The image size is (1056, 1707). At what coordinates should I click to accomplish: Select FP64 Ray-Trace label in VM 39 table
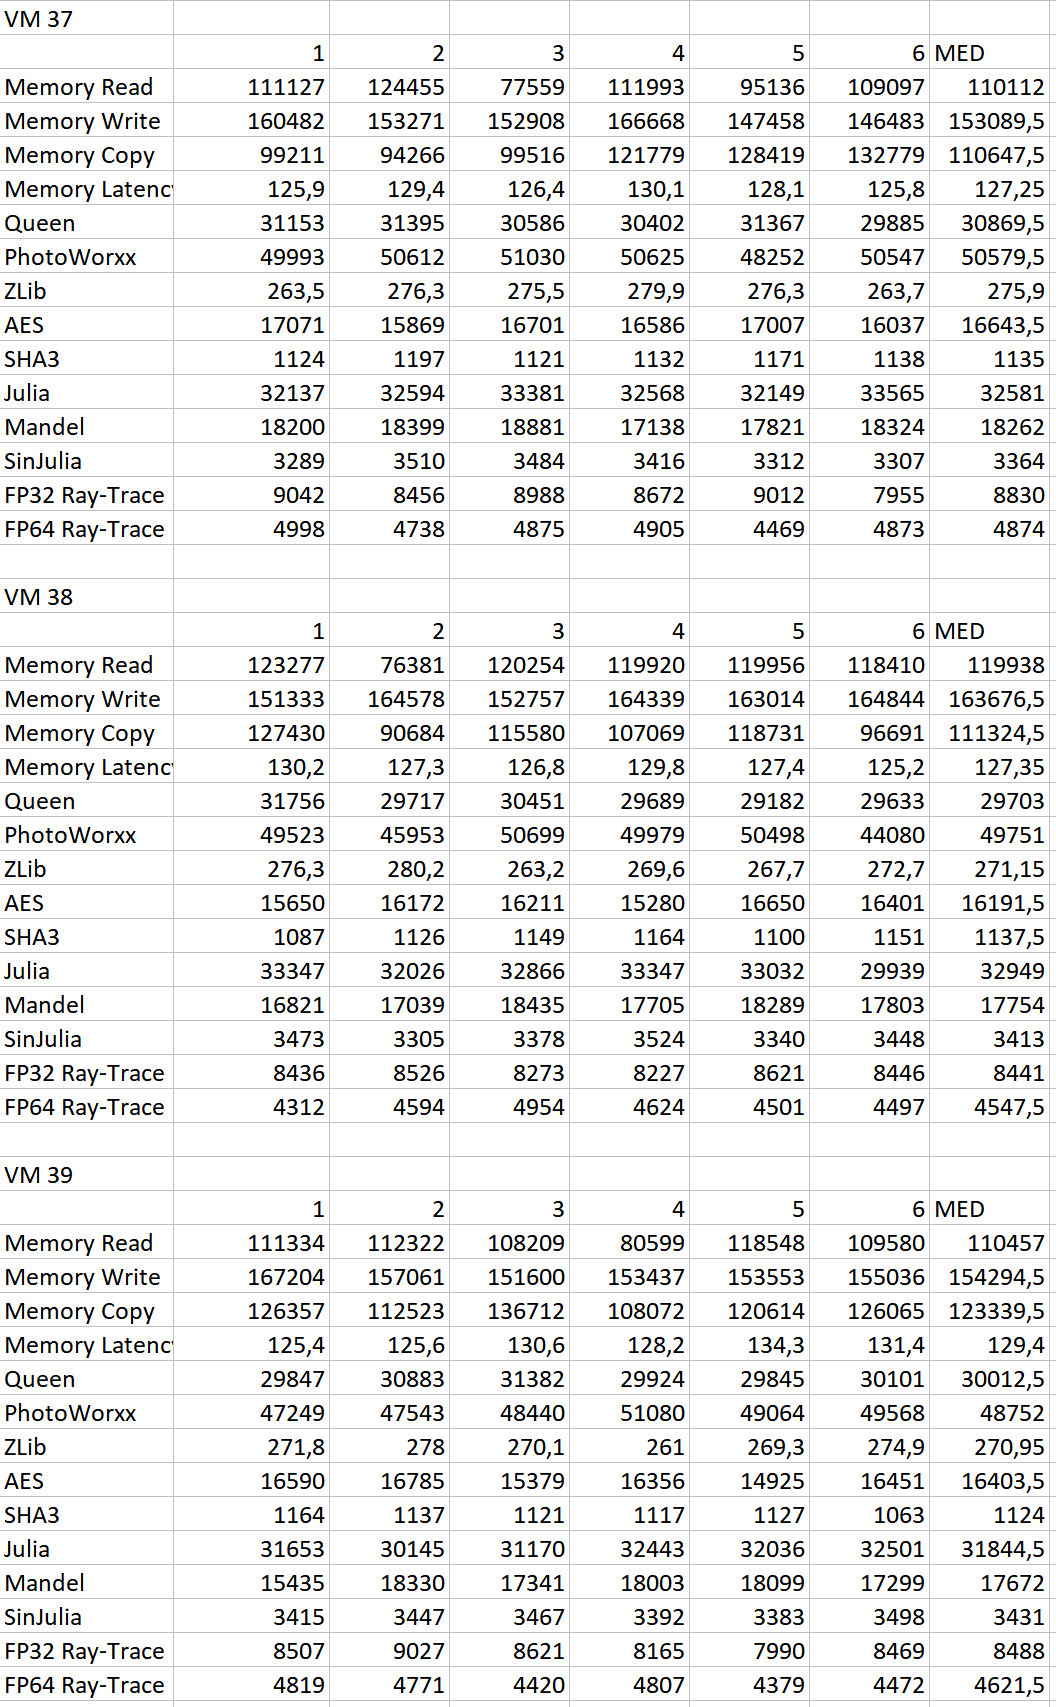tap(84, 1685)
